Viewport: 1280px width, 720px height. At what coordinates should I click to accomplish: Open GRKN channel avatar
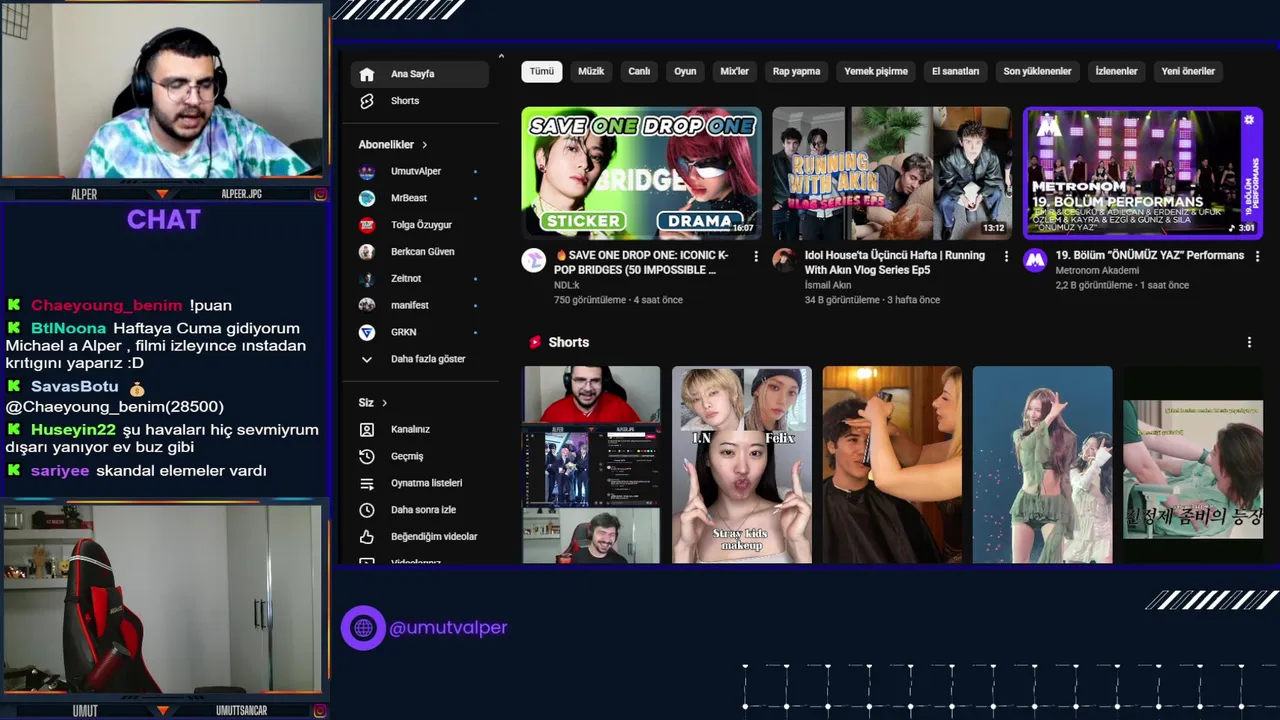click(x=367, y=332)
